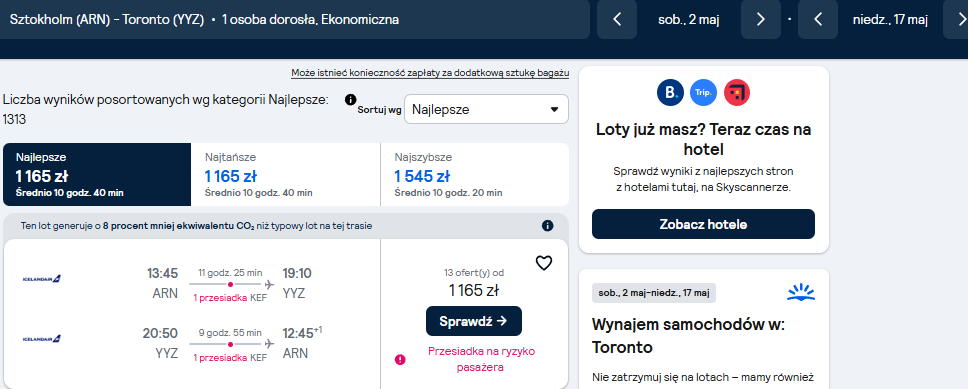The image size is (968, 389).
Task: Select the Najlepsze 1 165 zł tab
Action: pos(97,175)
